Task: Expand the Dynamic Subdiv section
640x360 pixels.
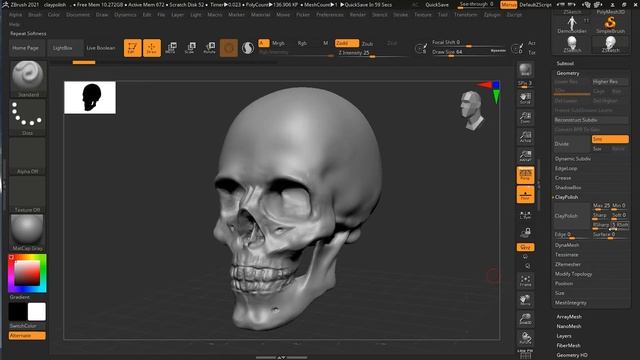Action: [573, 159]
